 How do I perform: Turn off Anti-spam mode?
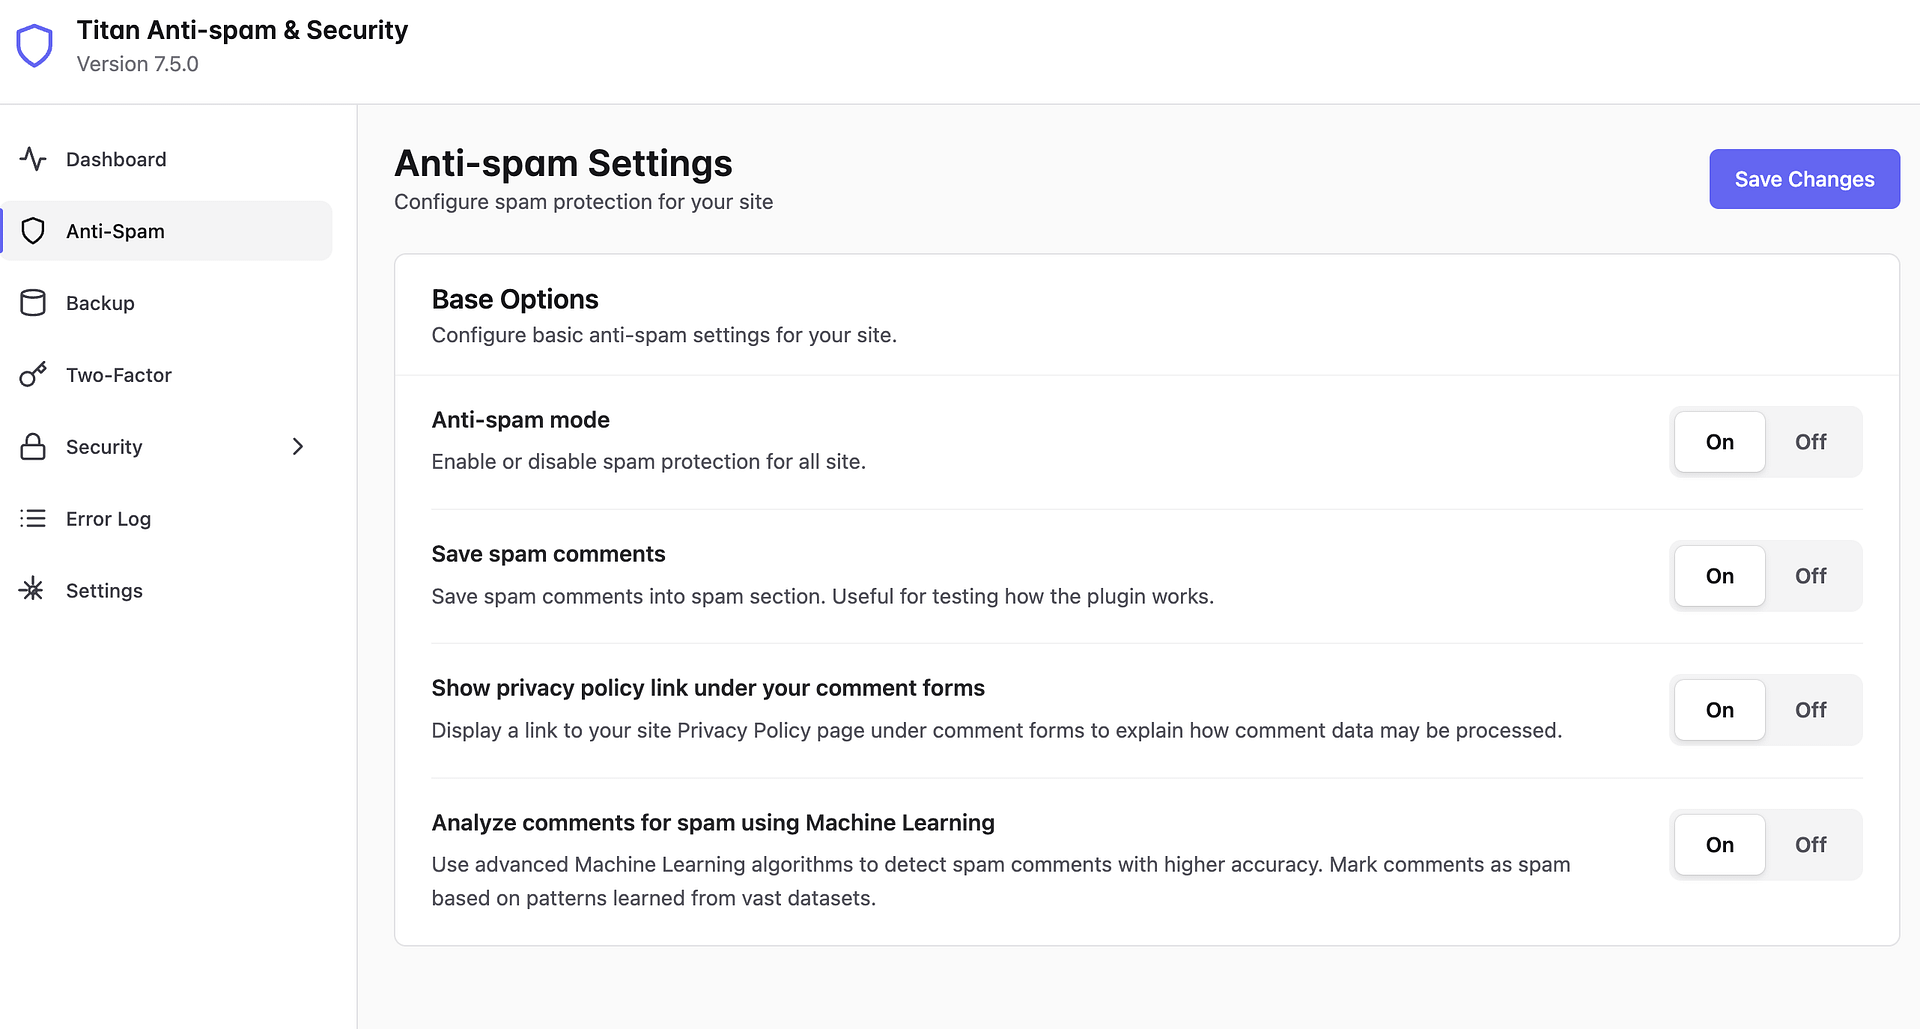tap(1810, 442)
